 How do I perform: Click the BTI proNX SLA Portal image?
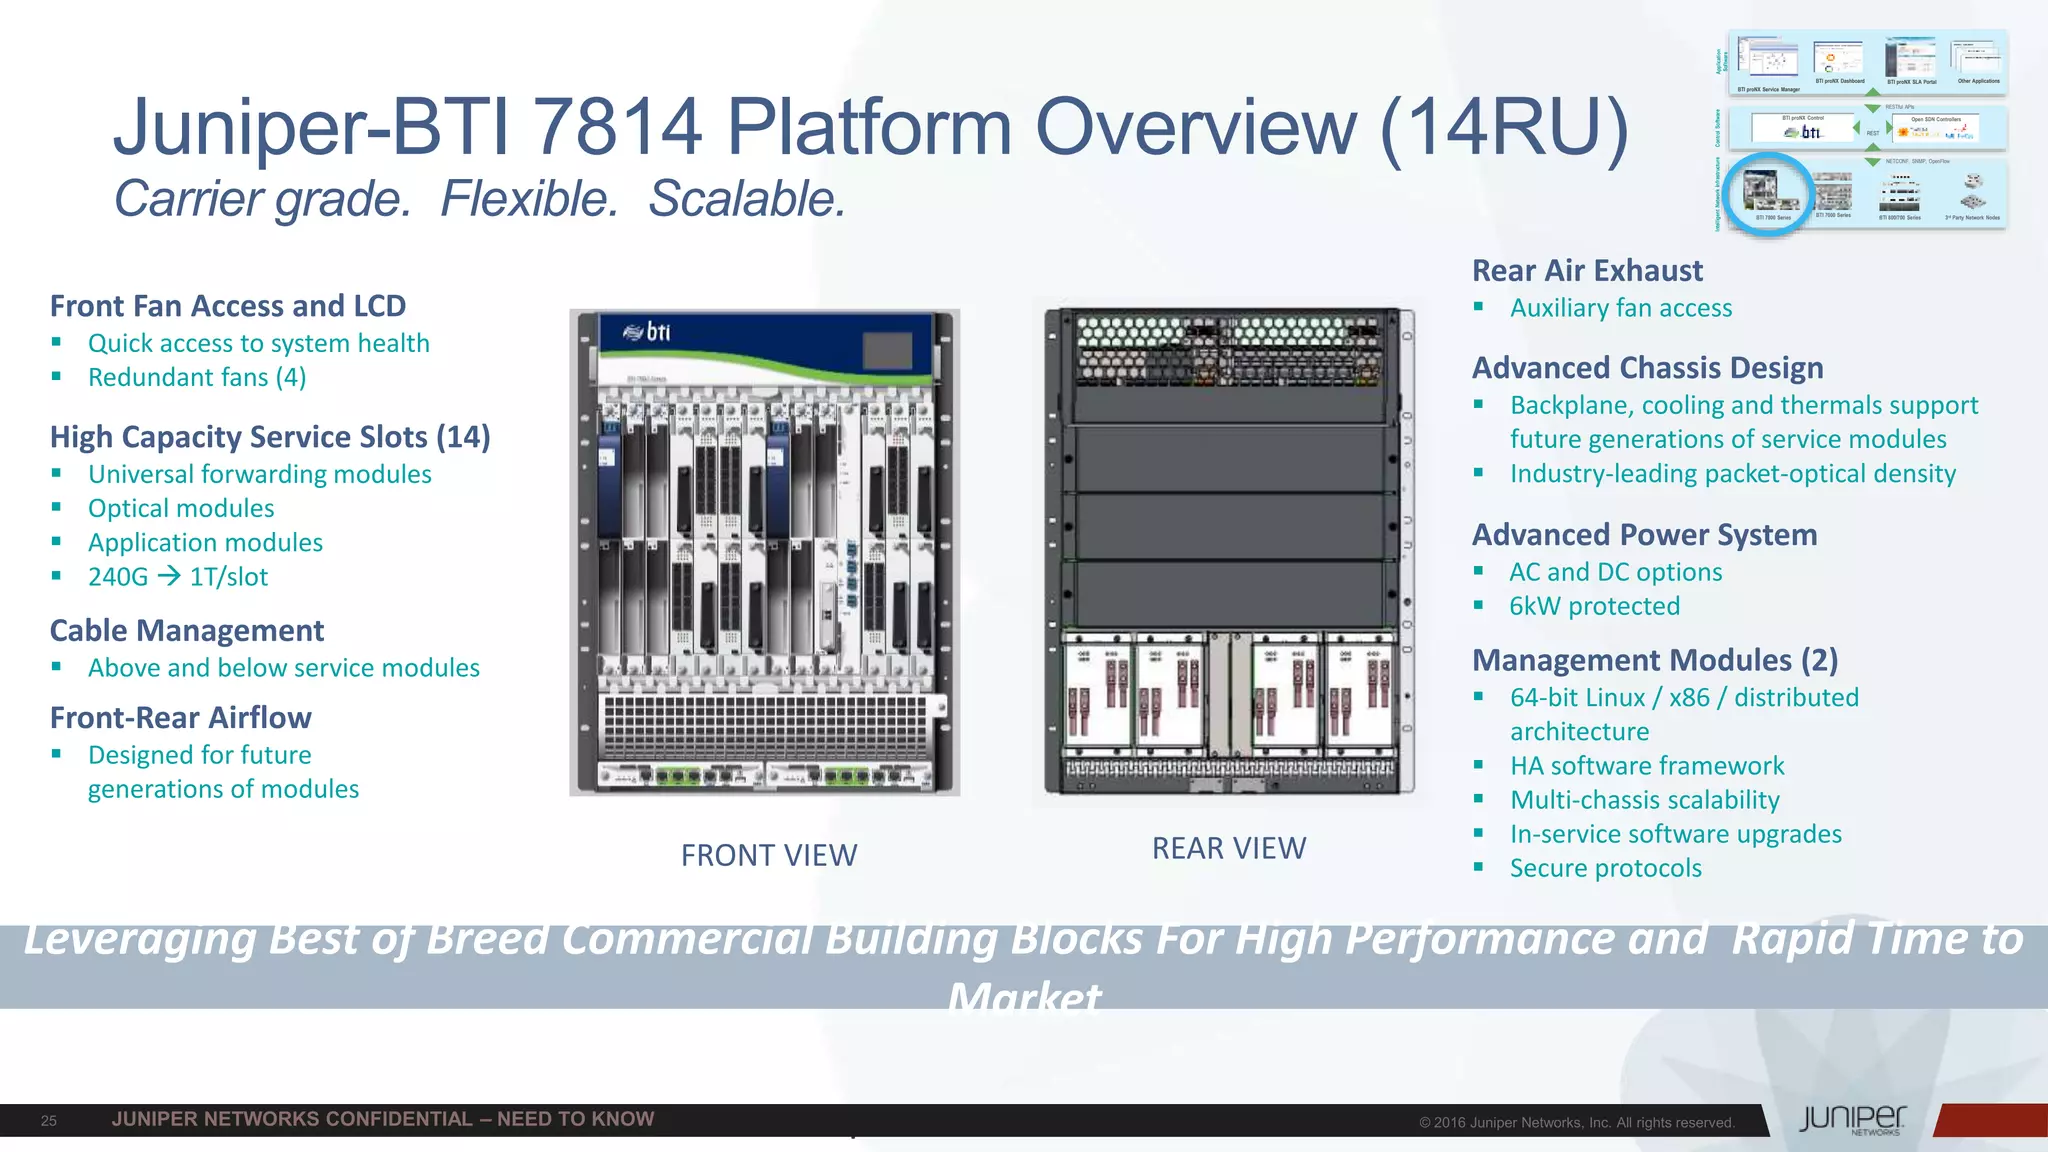point(1910,58)
